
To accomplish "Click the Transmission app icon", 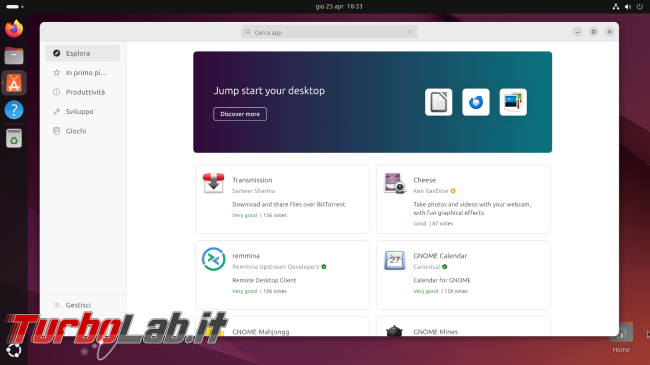I will click(213, 183).
